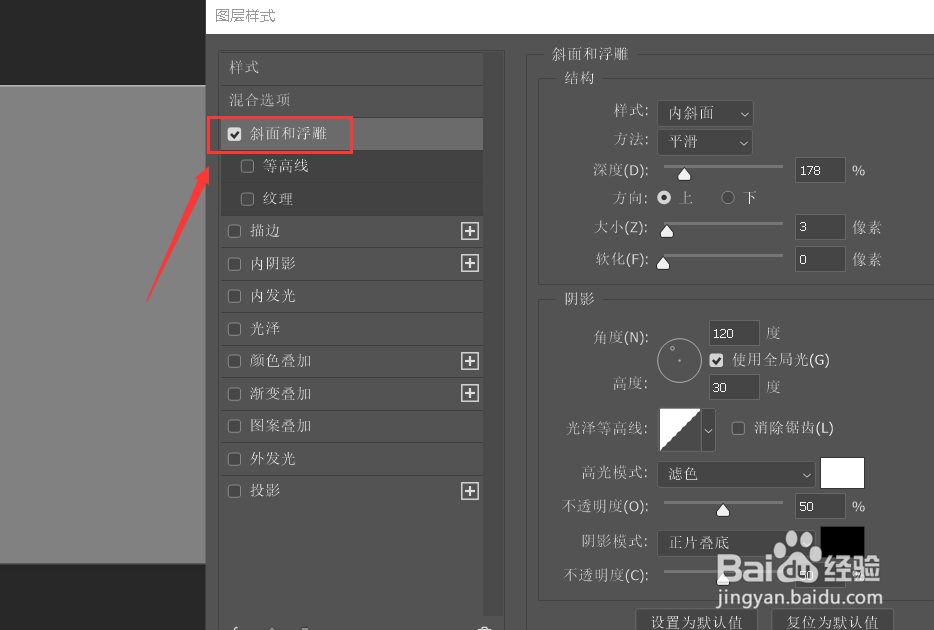Open the 光泽等高线 picker arrow

(708, 429)
